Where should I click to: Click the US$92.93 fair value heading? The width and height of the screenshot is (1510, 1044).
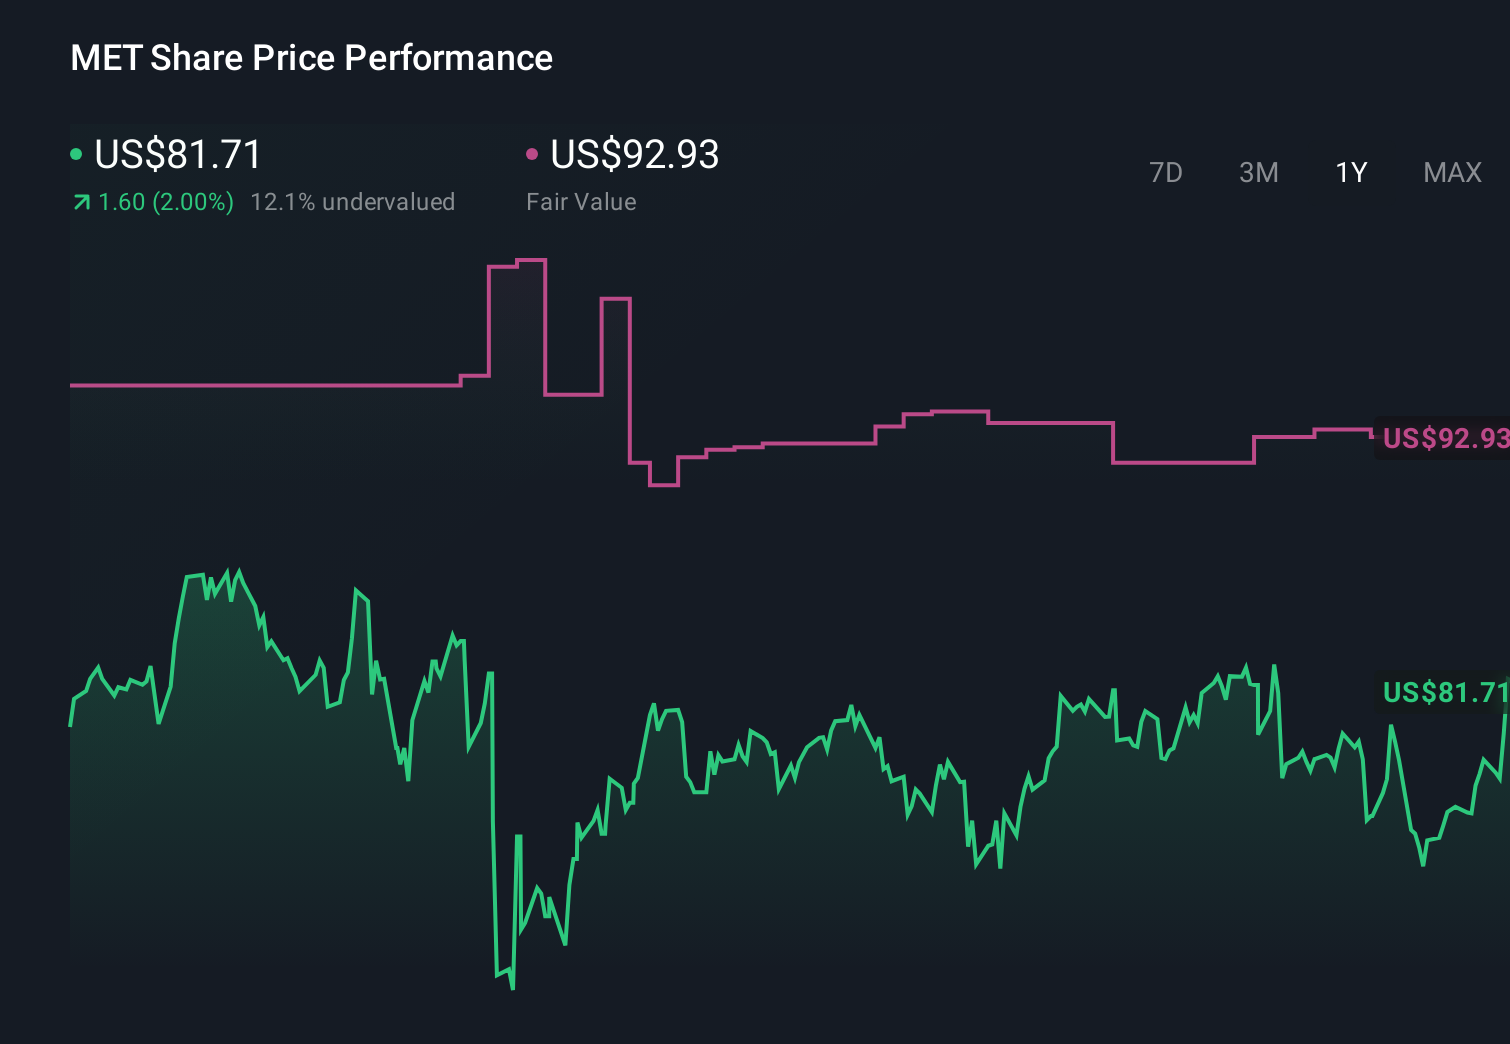636,155
